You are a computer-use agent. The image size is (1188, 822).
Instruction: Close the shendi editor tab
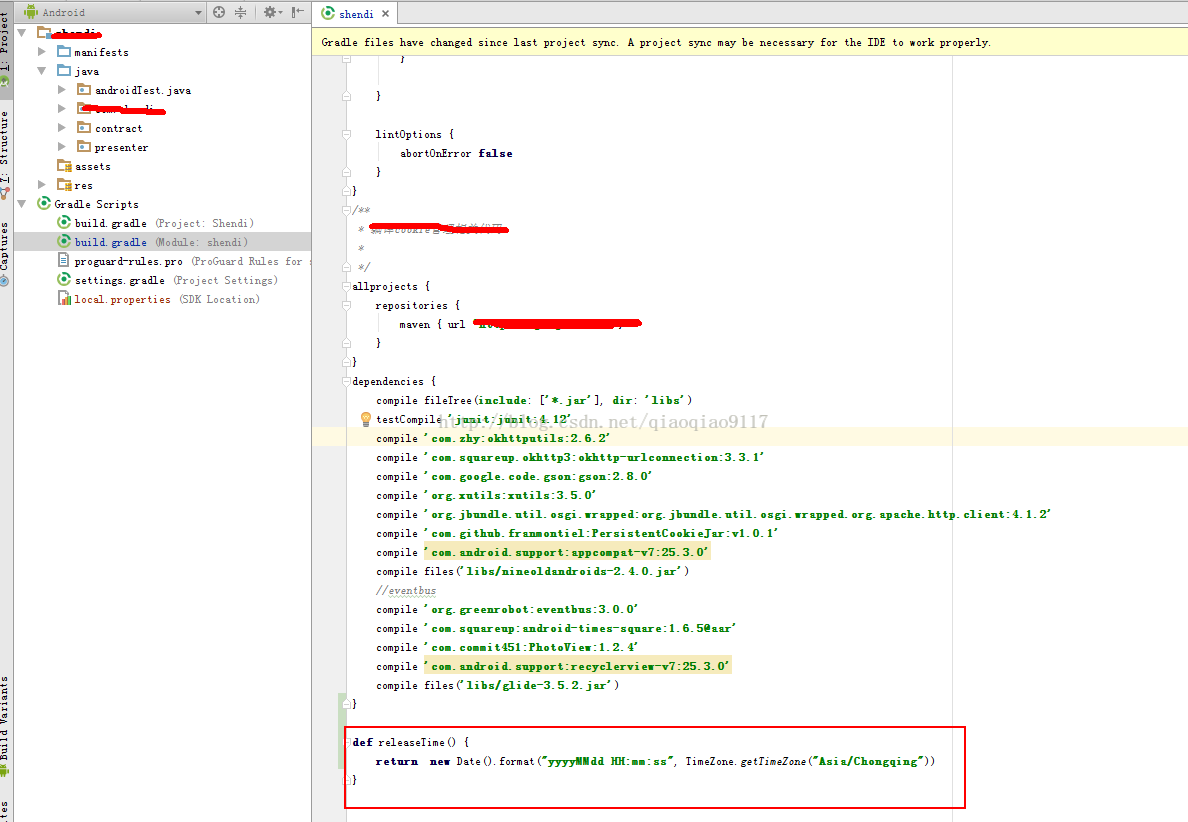tap(386, 14)
